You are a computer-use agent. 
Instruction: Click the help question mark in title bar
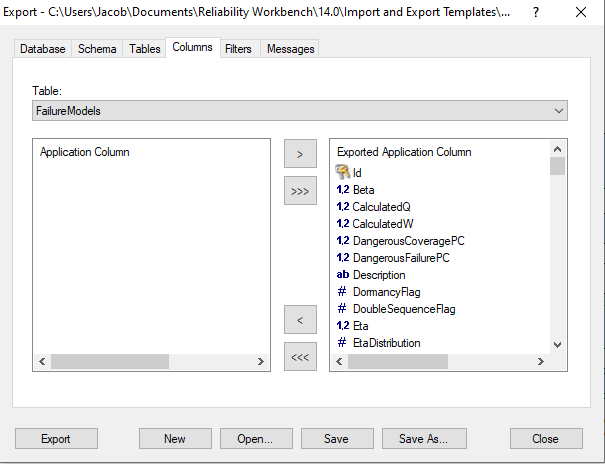(537, 14)
